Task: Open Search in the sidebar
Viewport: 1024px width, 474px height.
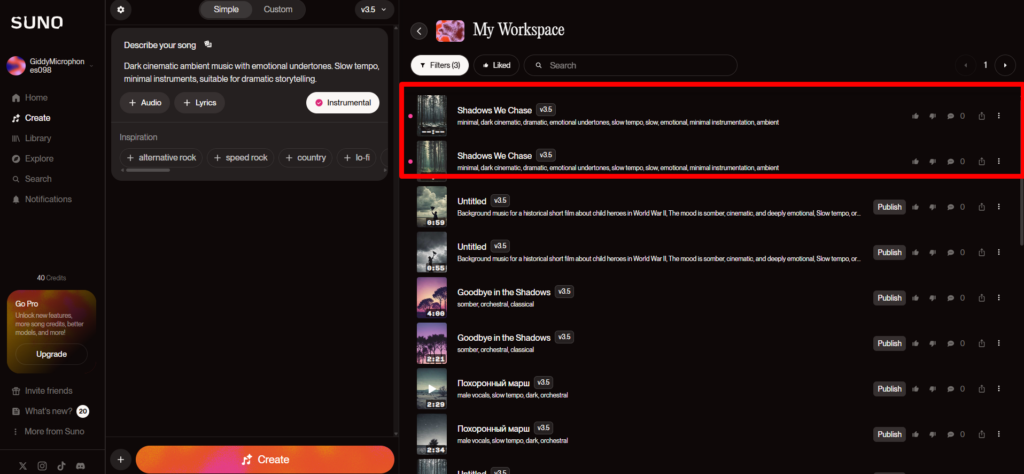Action: 32,179
